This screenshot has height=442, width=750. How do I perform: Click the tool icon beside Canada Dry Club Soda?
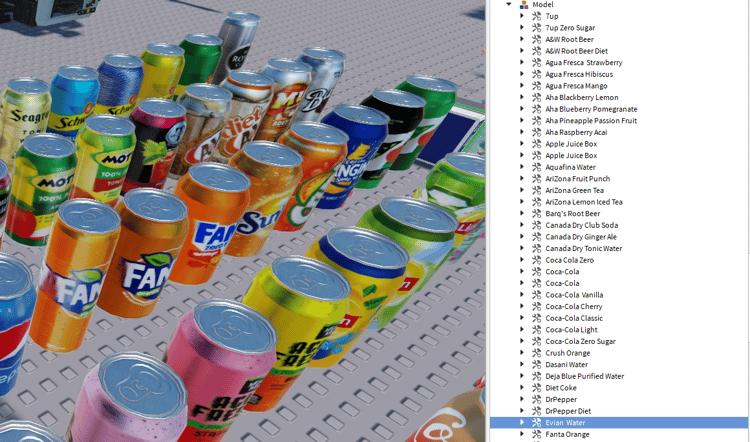(537, 225)
